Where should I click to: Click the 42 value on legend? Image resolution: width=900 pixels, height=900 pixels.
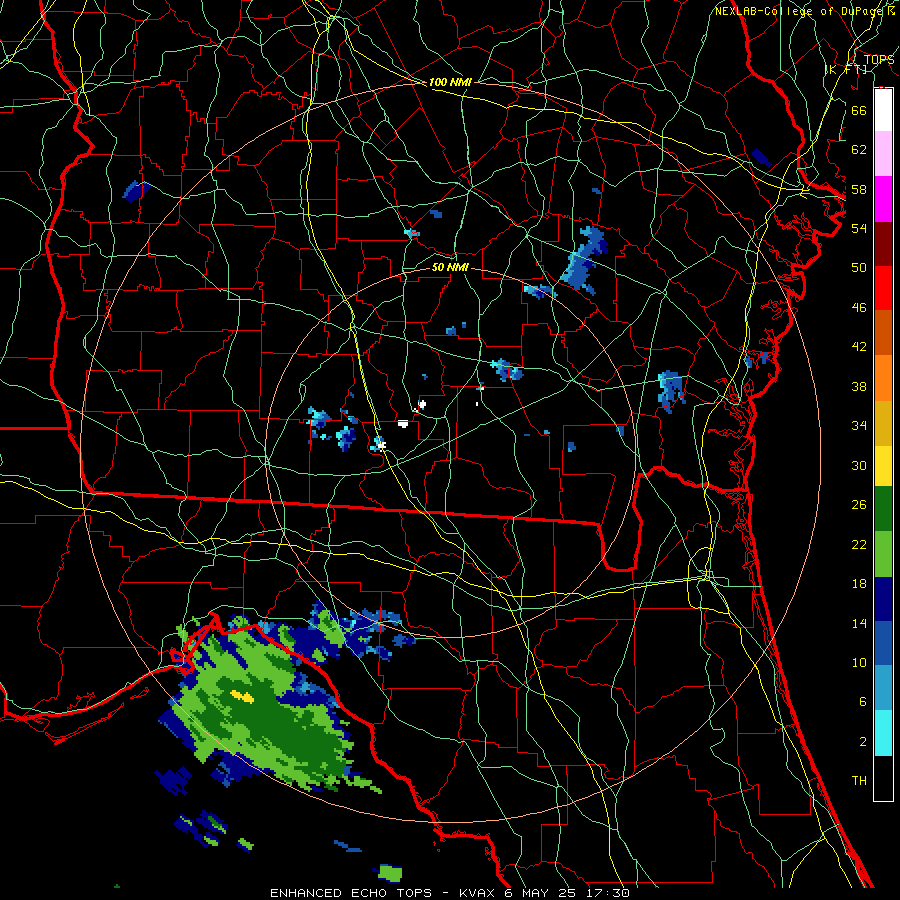point(859,347)
